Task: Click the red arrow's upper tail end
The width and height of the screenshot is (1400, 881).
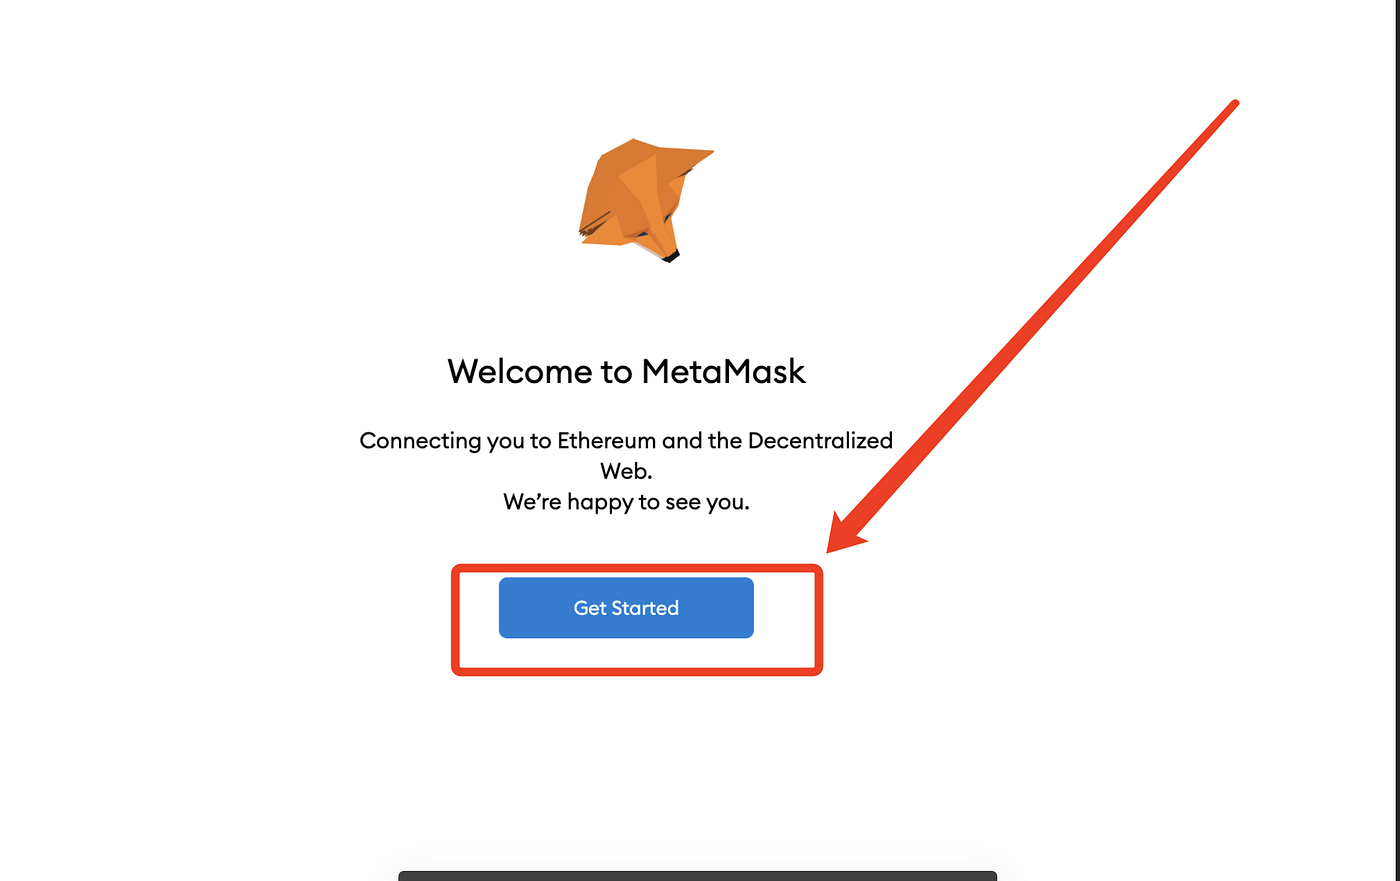Action: (x=1234, y=104)
